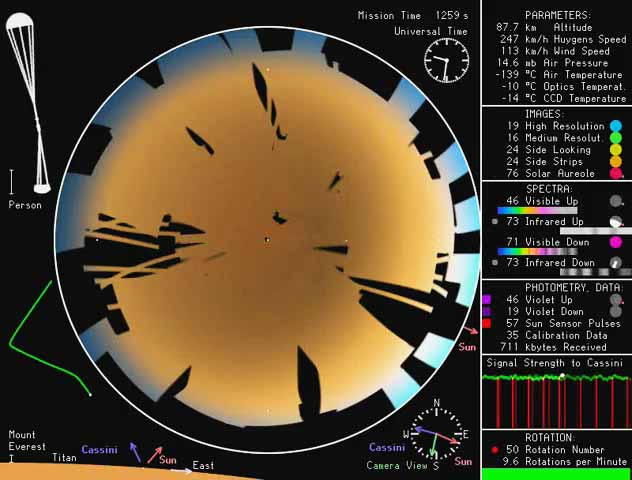Click the purple Cassini arrow near Titan
Image resolution: width=632 pixels, height=480 pixels.
pos(135,452)
